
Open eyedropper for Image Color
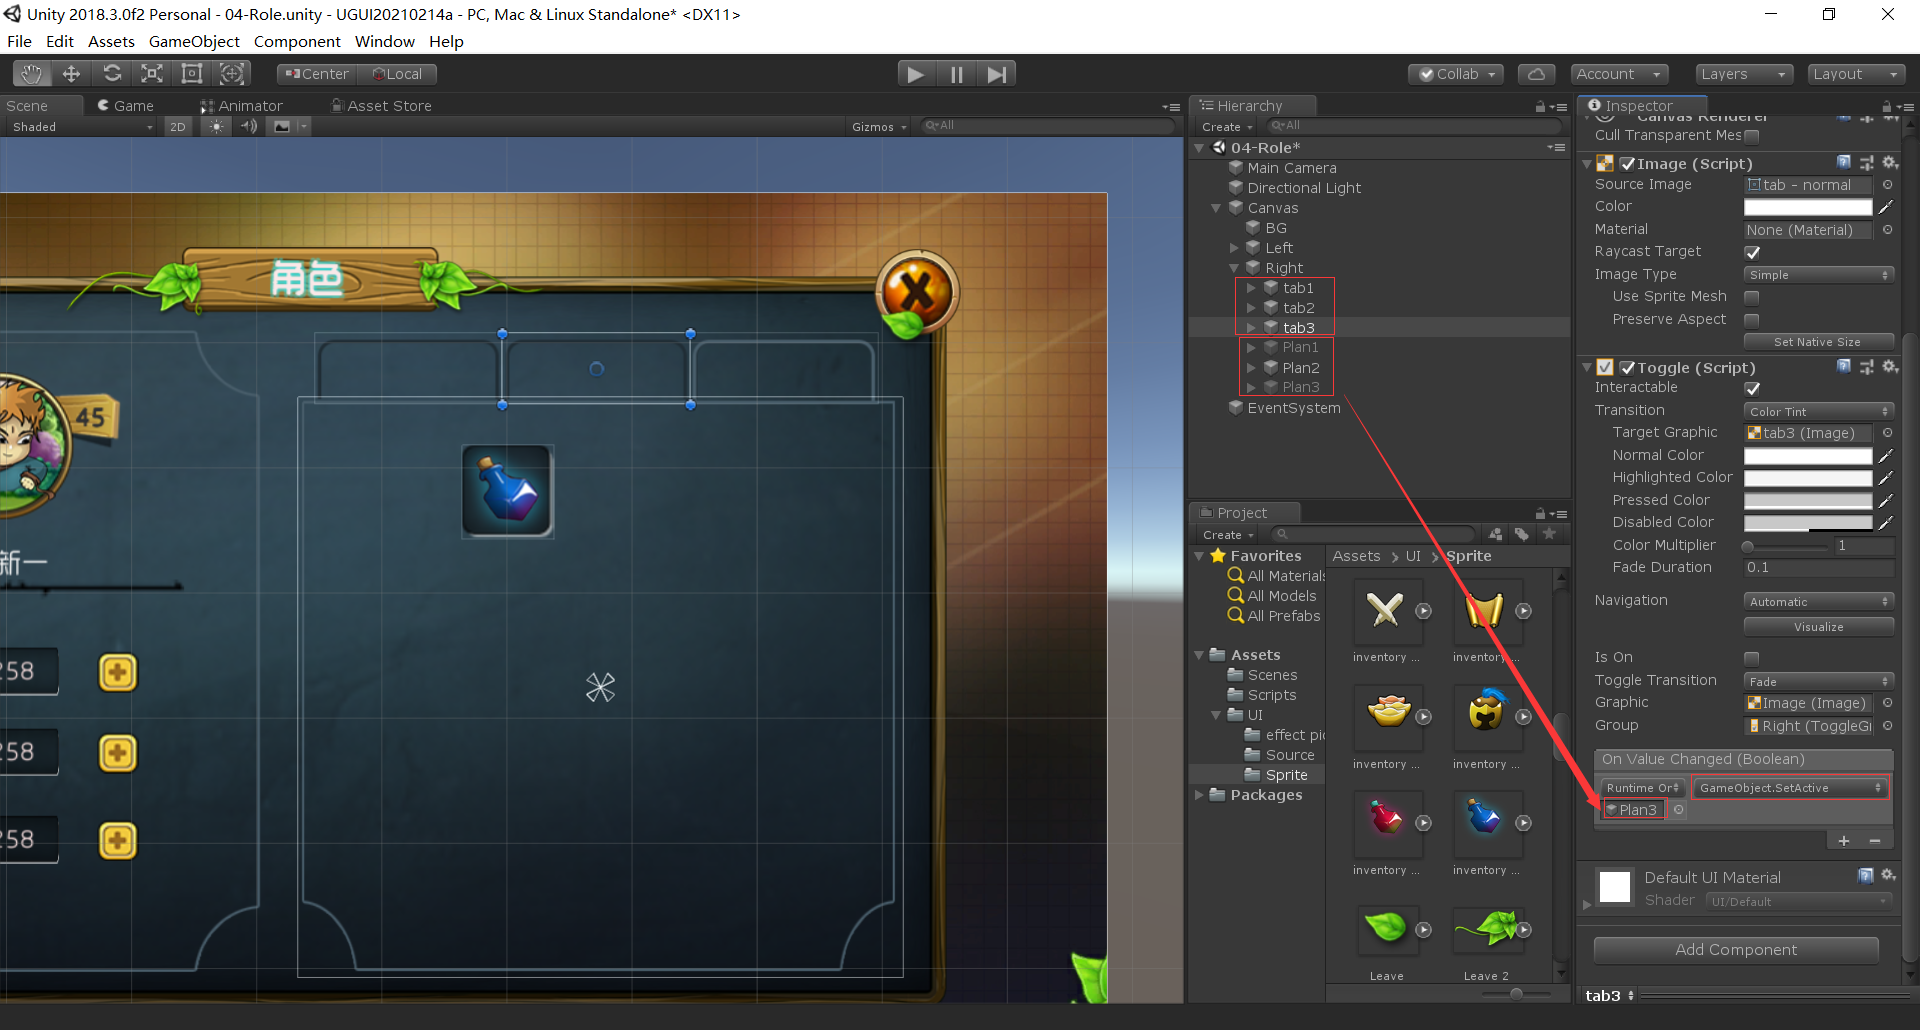1886,207
